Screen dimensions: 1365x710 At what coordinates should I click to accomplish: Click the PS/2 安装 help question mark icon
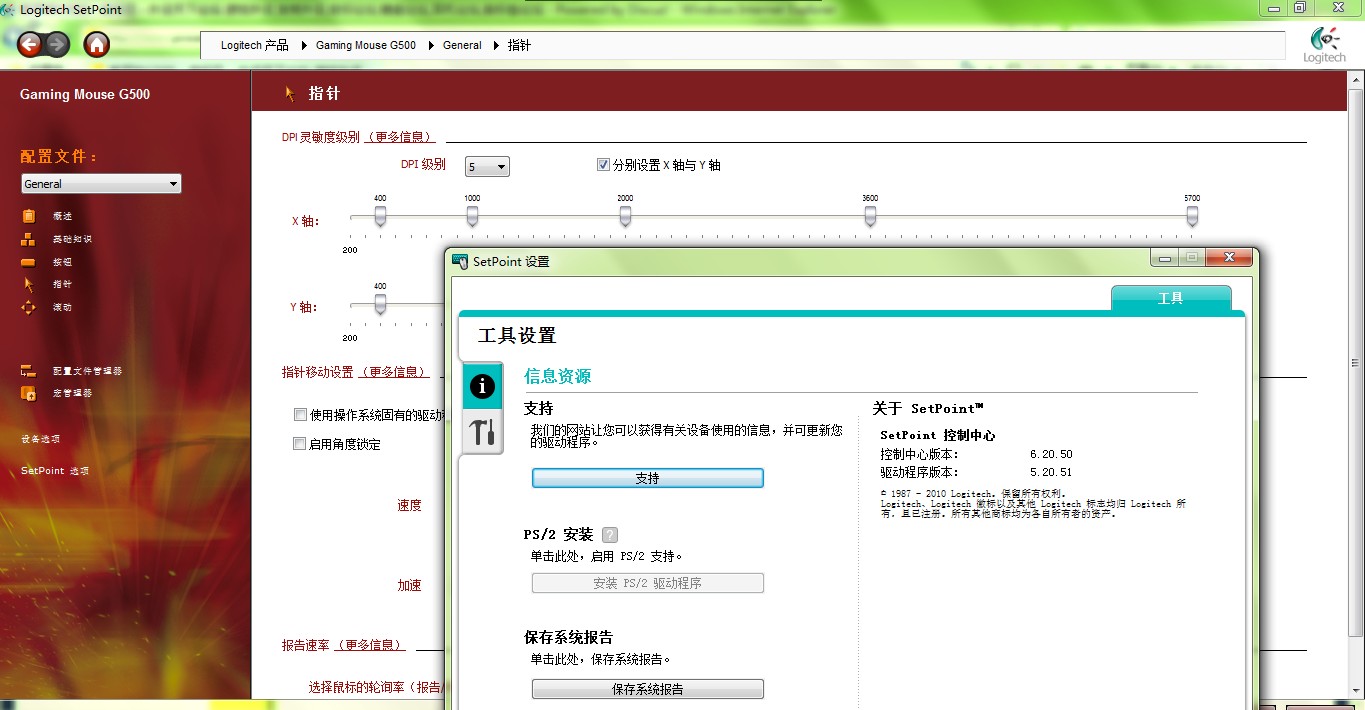pyautogui.click(x=610, y=535)
